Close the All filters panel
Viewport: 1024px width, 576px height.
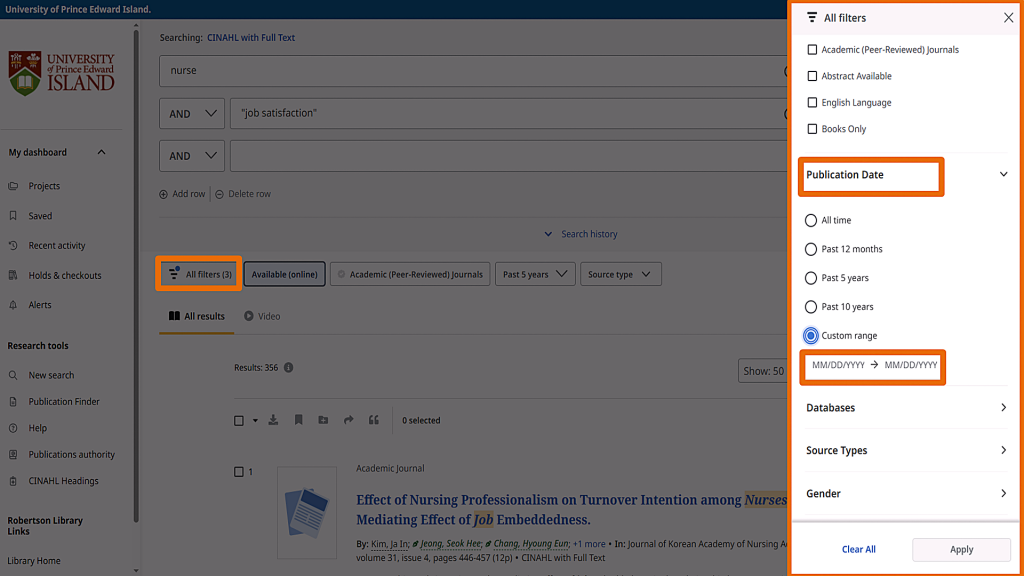click(x=1008, y=18)
